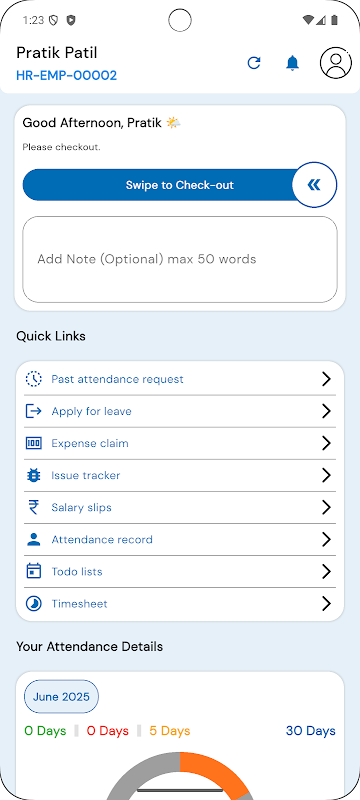Tap the Swipe to Check-out slider handle
The image size is (360, 800).
(315, 185)
